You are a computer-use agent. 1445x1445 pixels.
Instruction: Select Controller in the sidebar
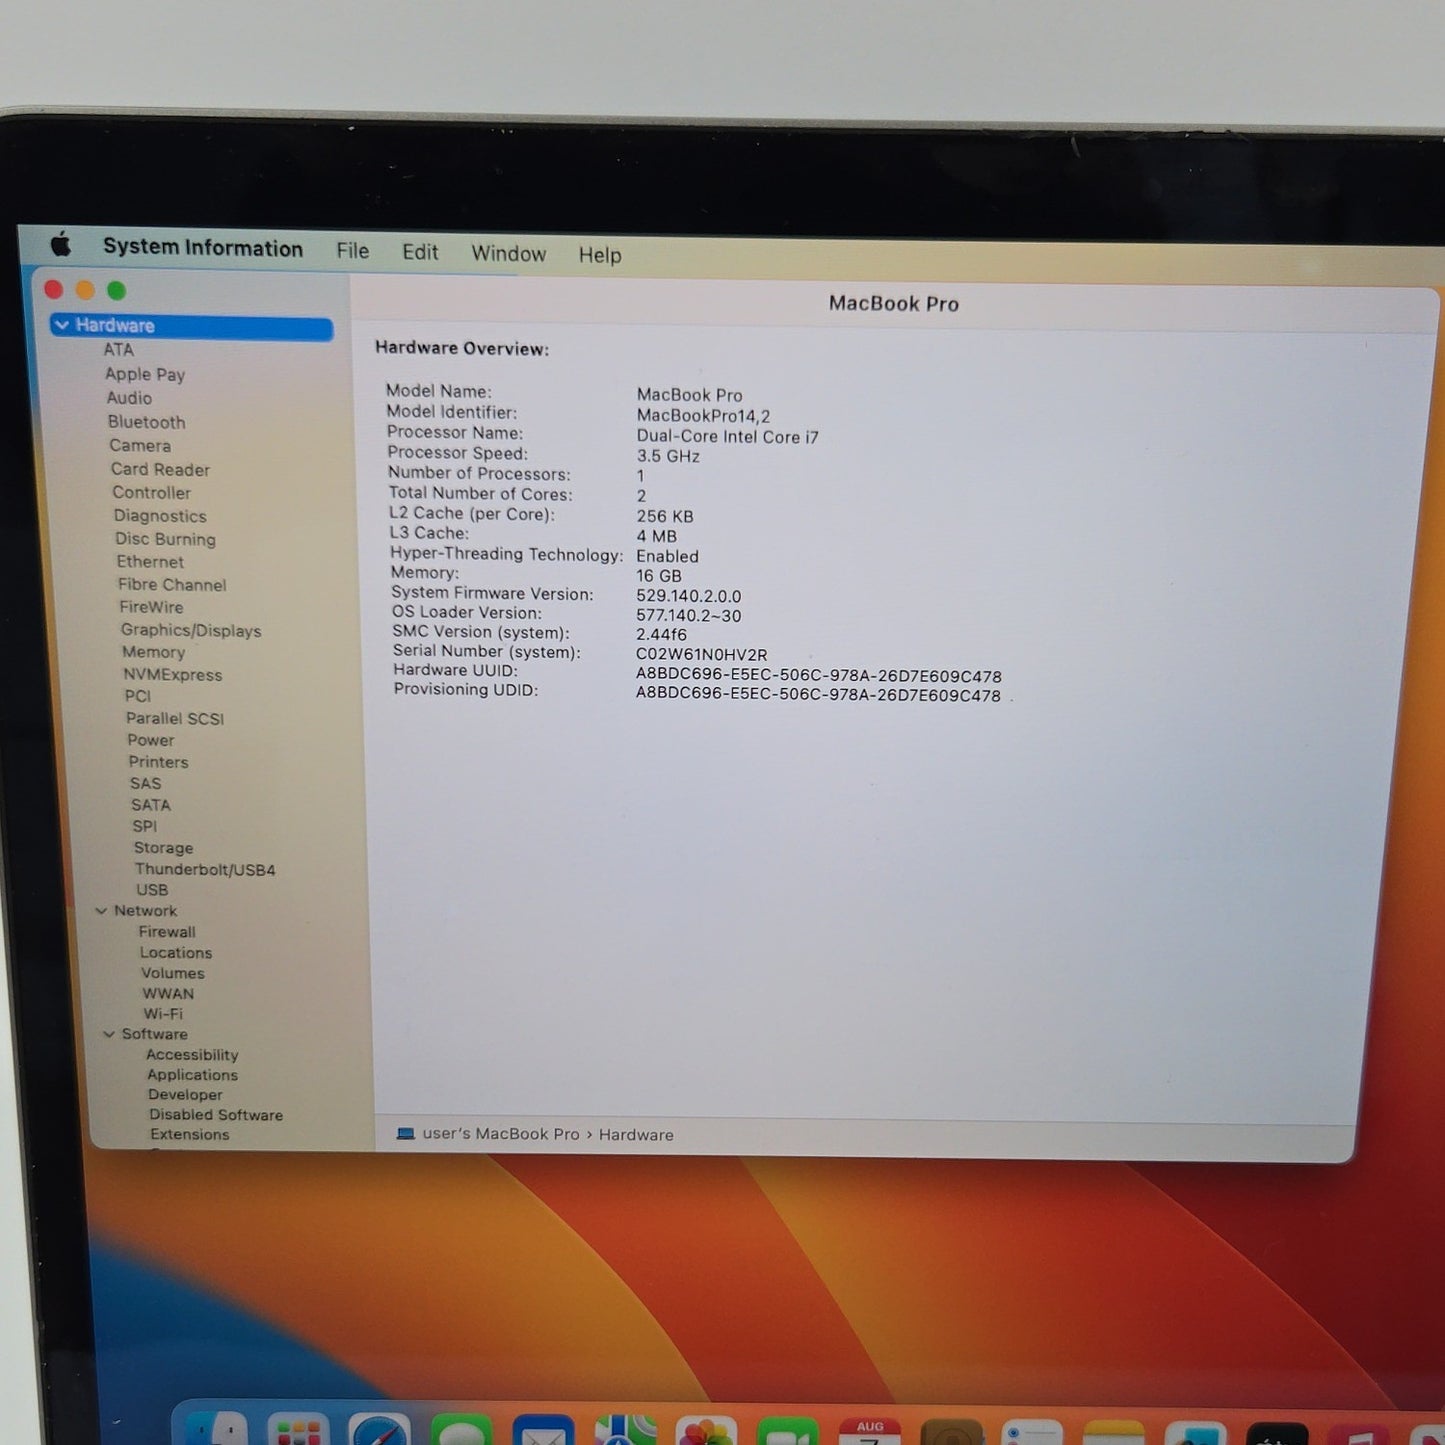tap(151, 493)
